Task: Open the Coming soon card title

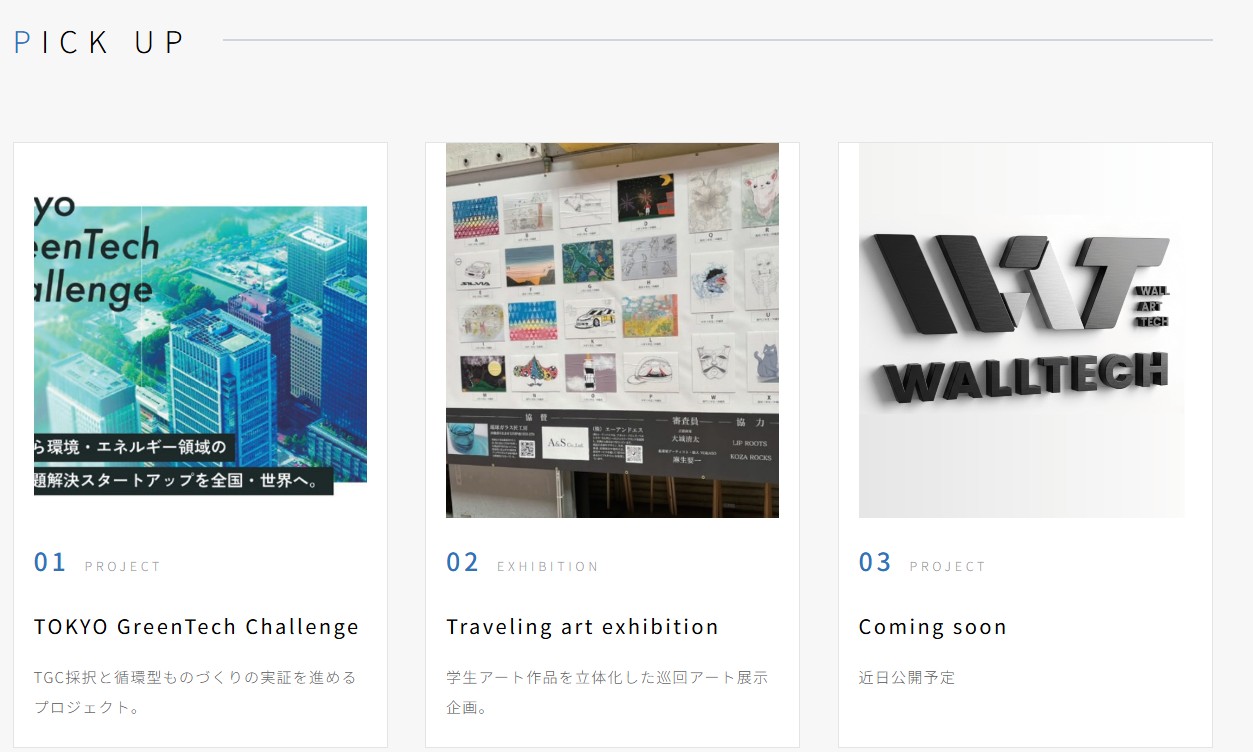Action: 933,627
